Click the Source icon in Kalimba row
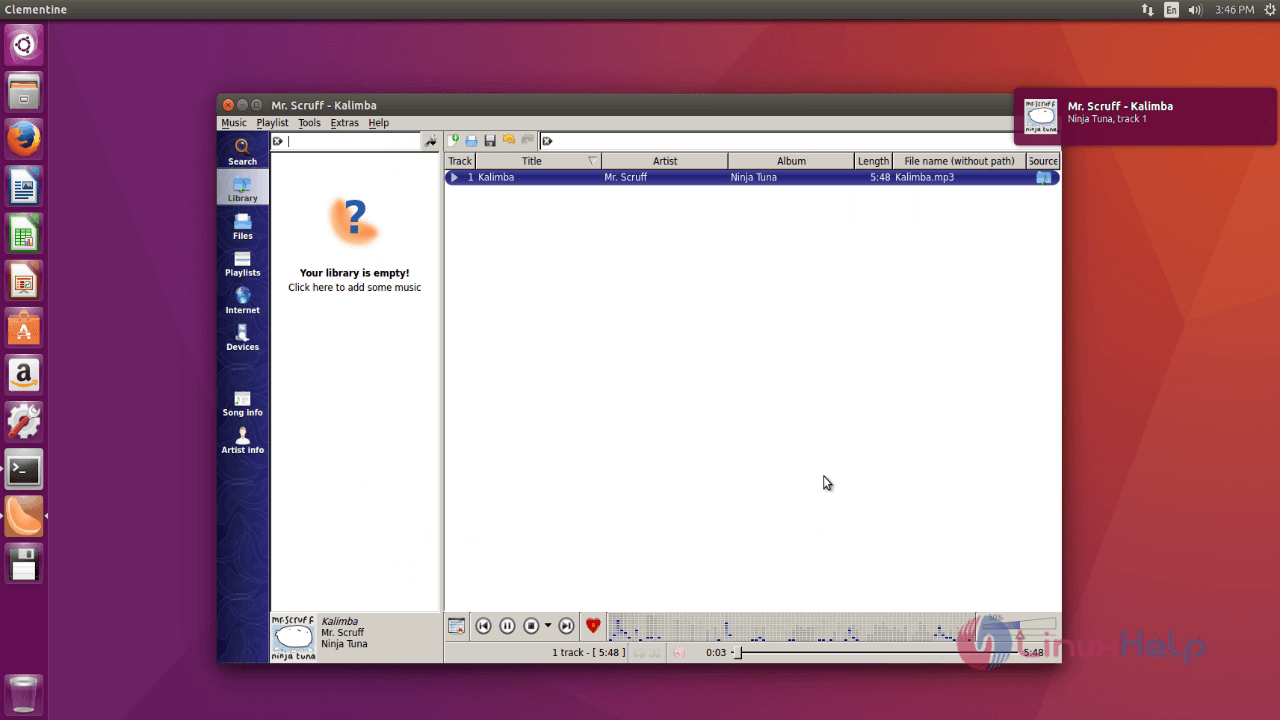Viewport: 1280px width, 720px height. pyautogui.click(x=1043, y=177)
